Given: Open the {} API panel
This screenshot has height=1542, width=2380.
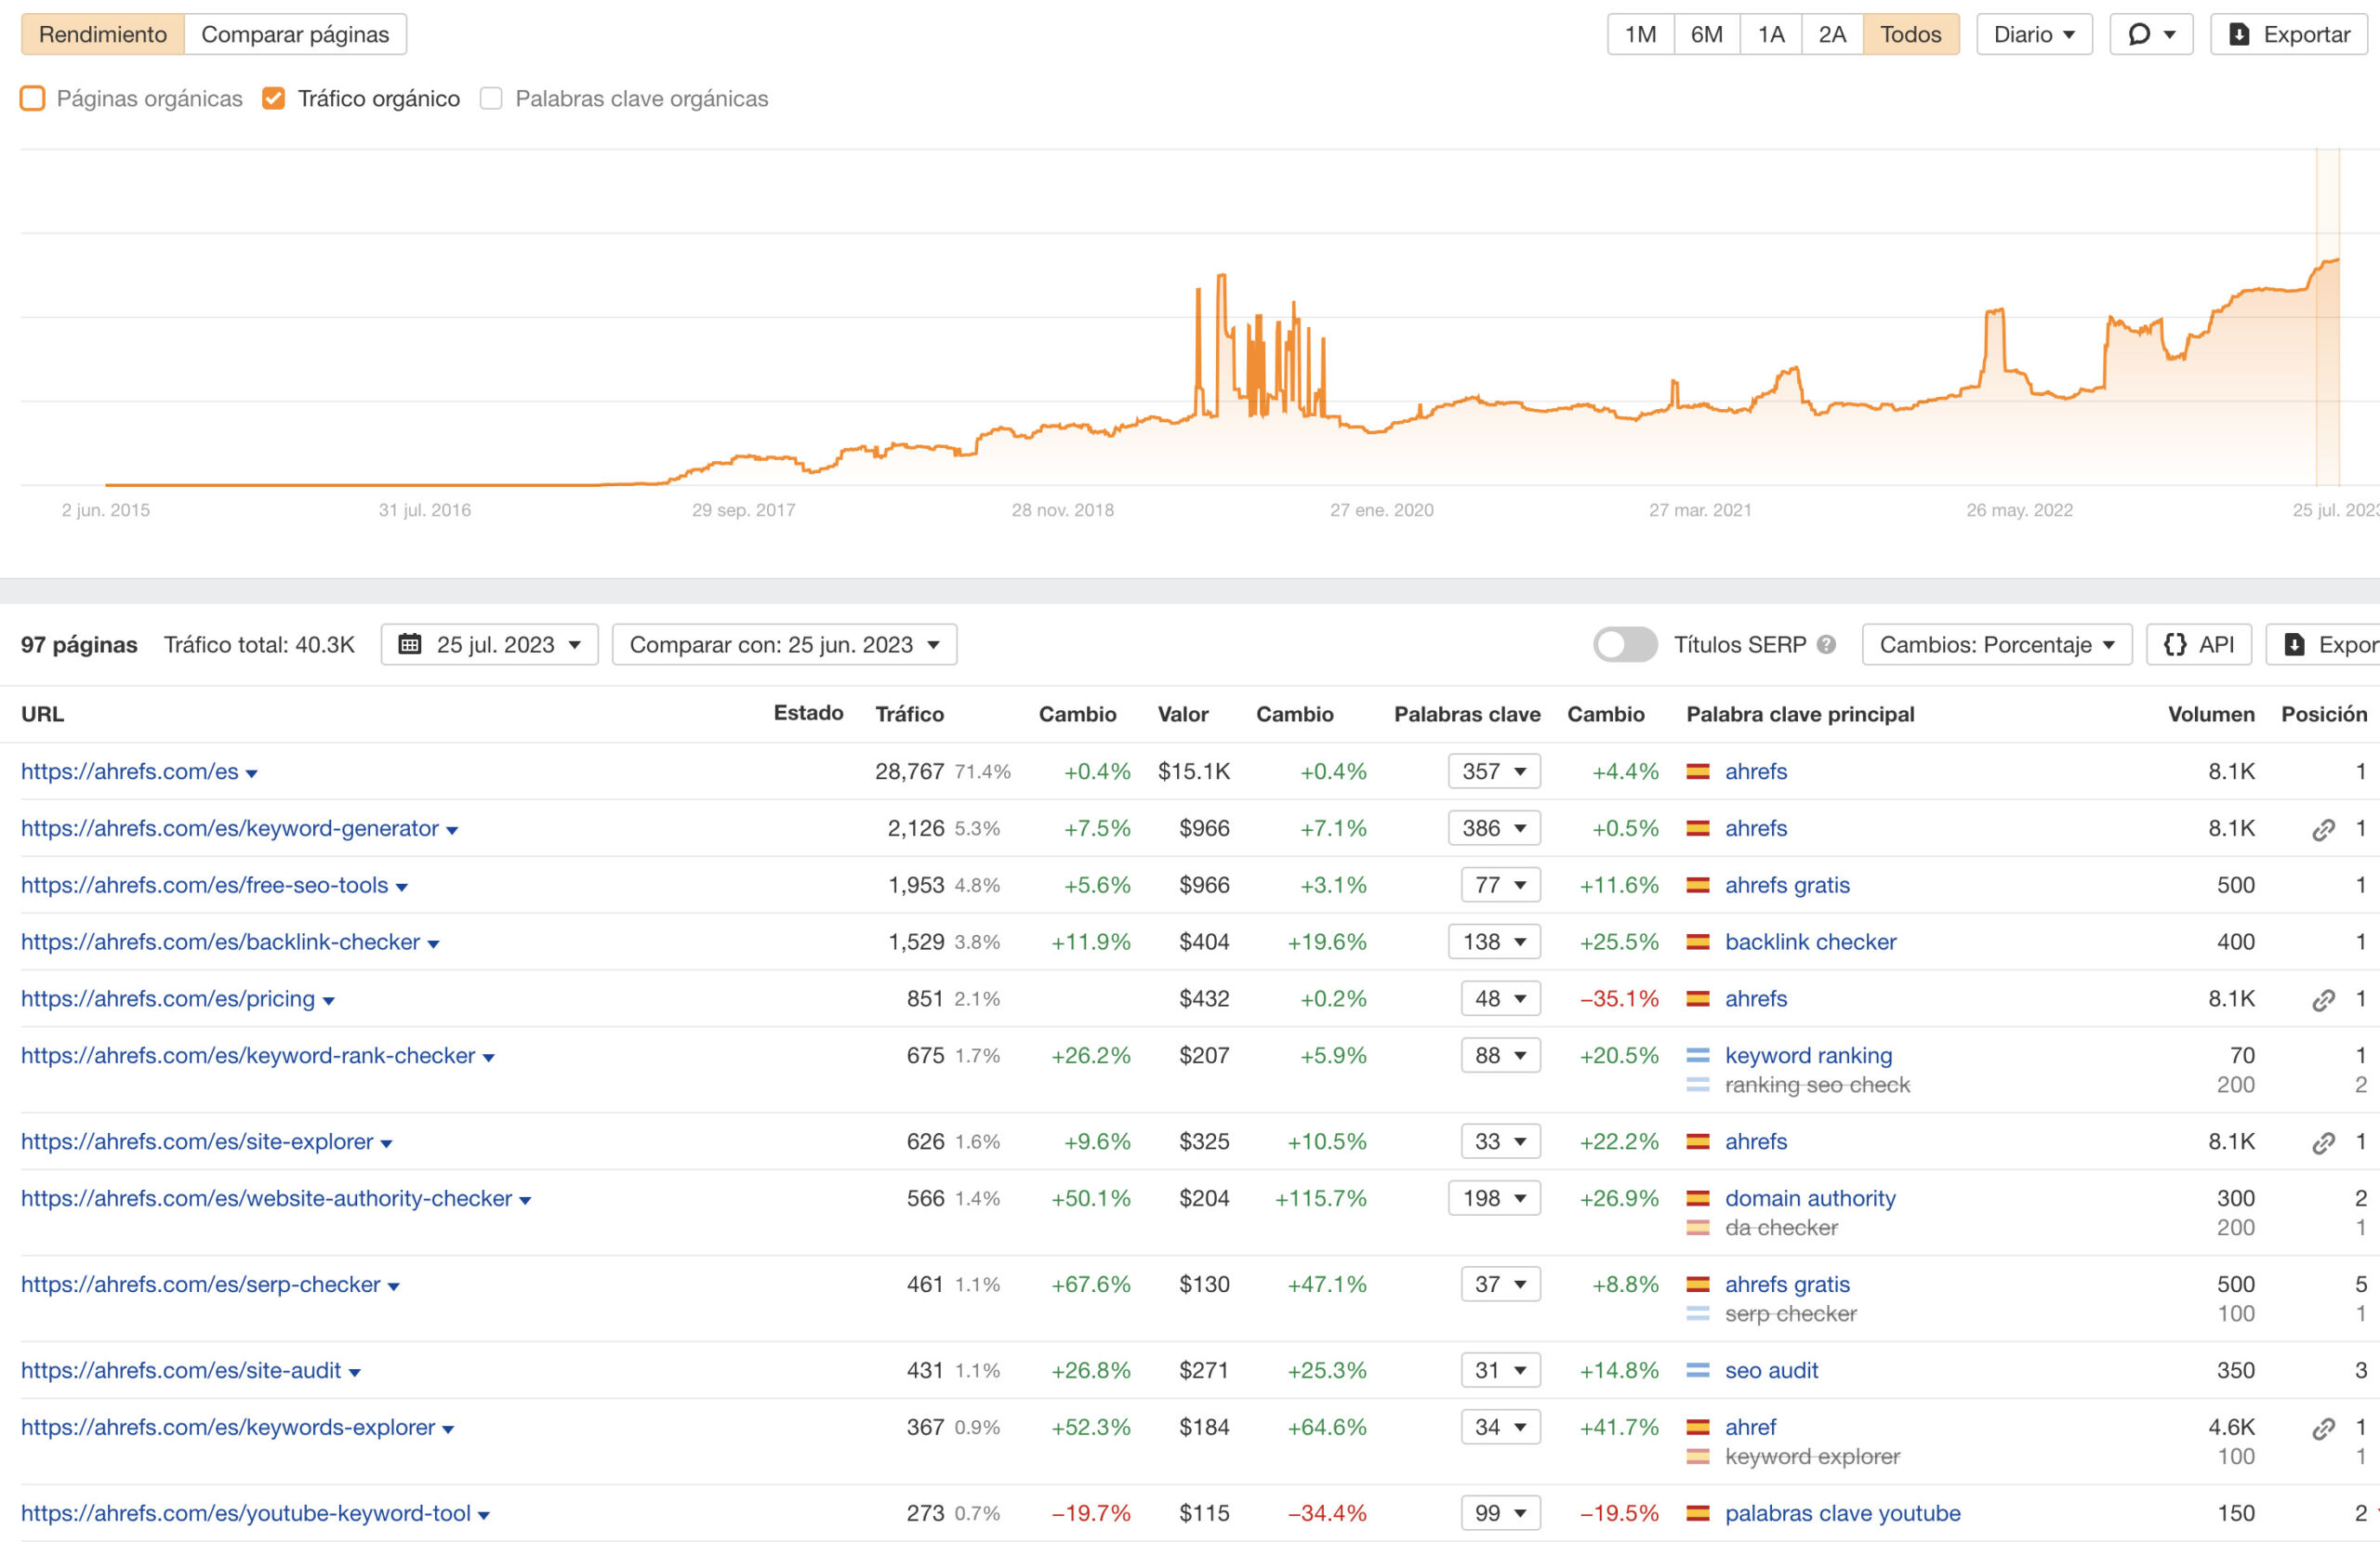Looking at the screenshot, I should pos(2198,644).
